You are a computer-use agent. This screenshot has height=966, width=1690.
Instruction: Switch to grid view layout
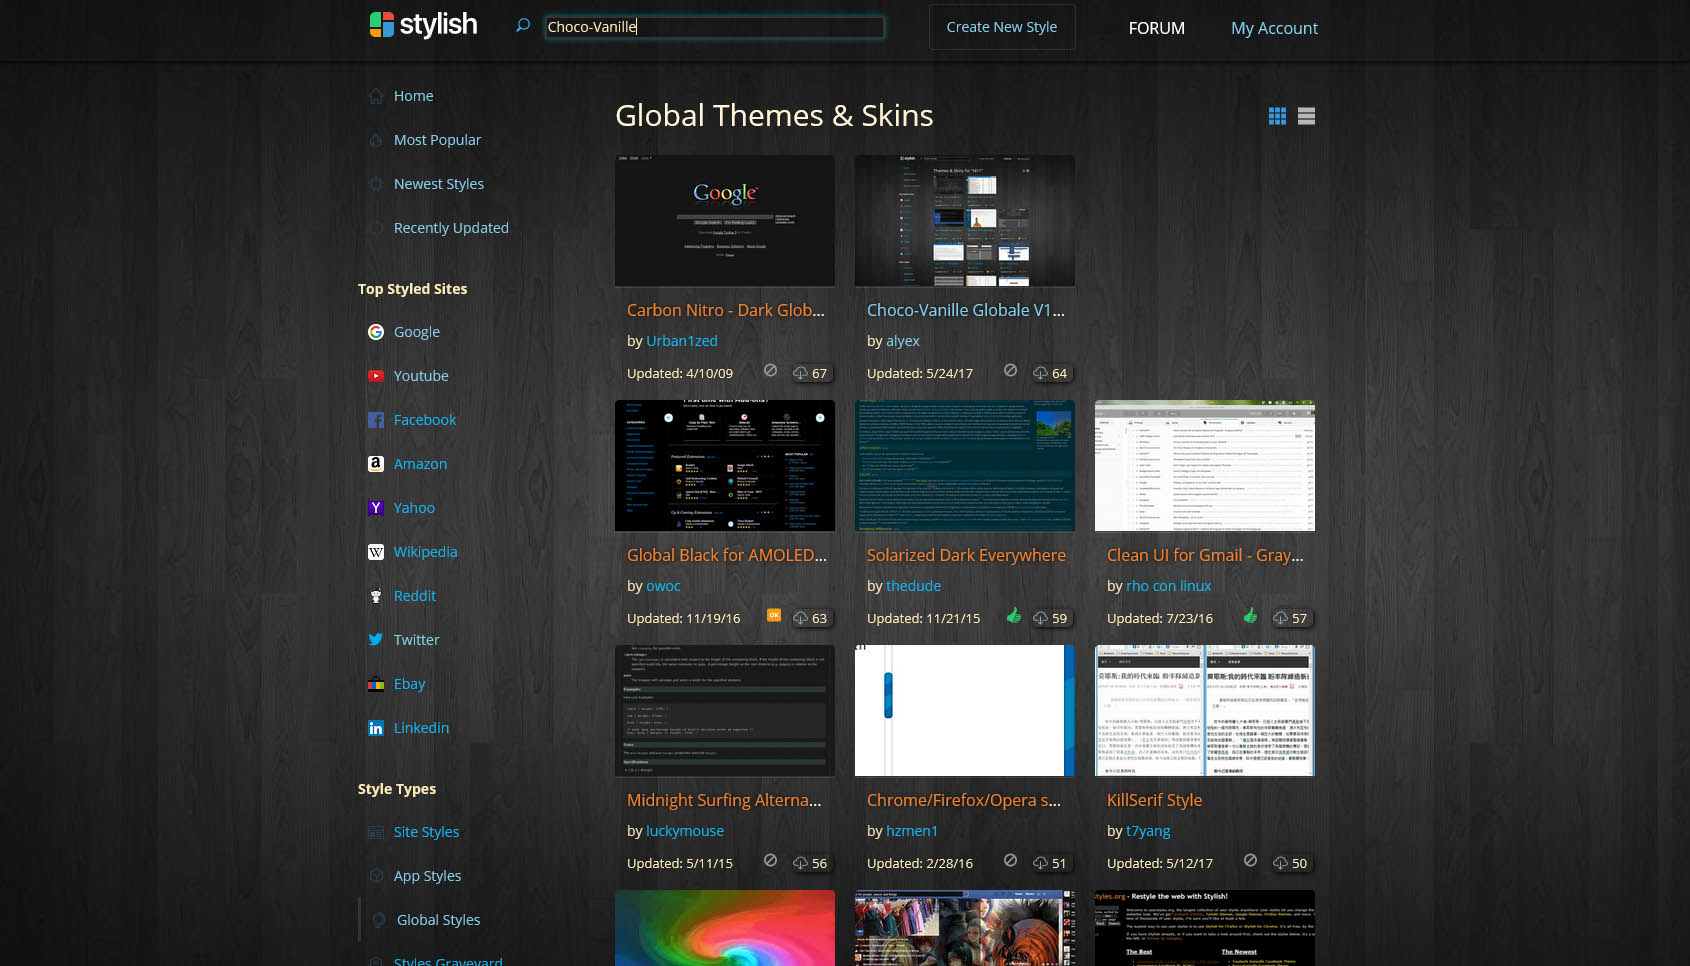pyautogui.click(x=1277, y=116)
